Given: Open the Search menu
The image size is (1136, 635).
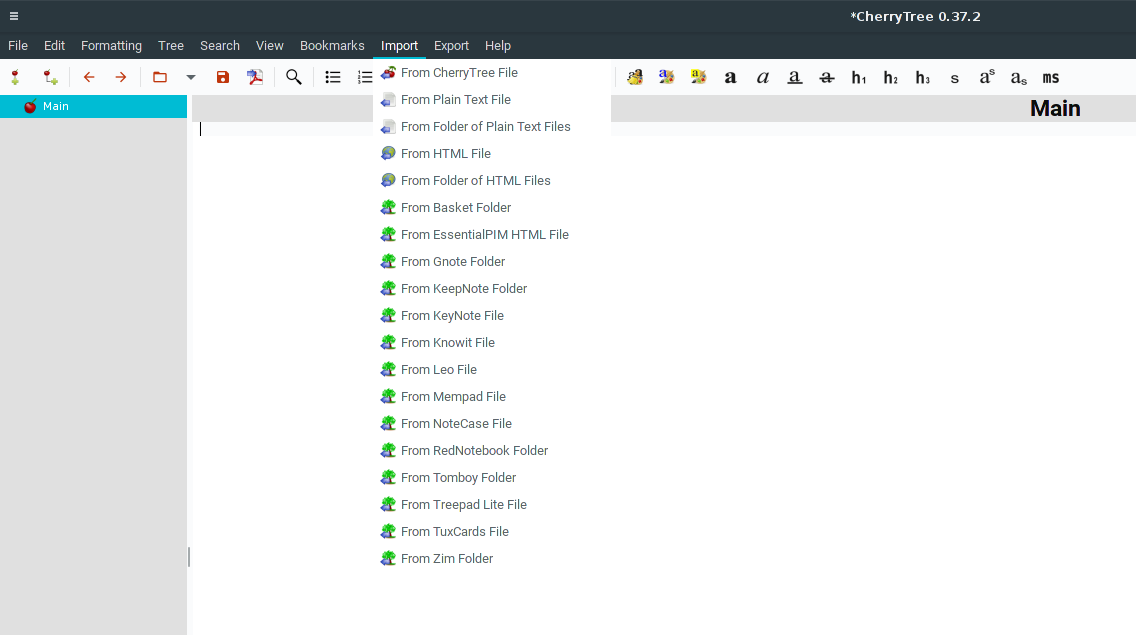Looking at the screenshot, I should [220, 46].
